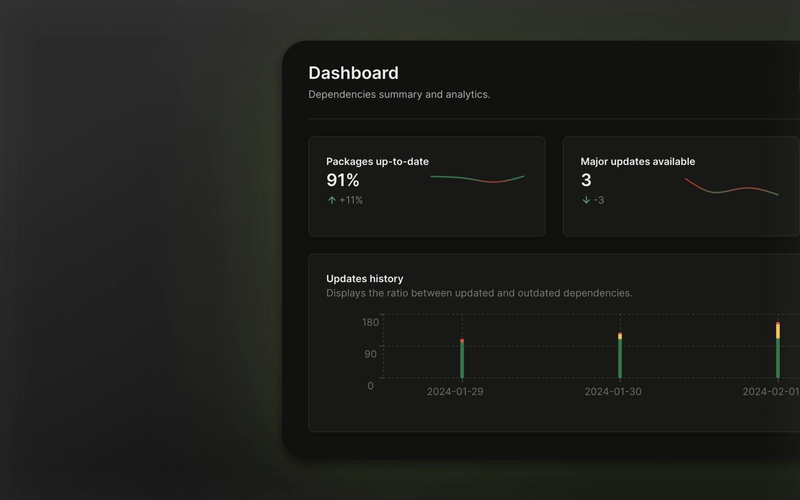The image size is (800, 500).
Task: Click the +11% change value
Action: point(351,200)
